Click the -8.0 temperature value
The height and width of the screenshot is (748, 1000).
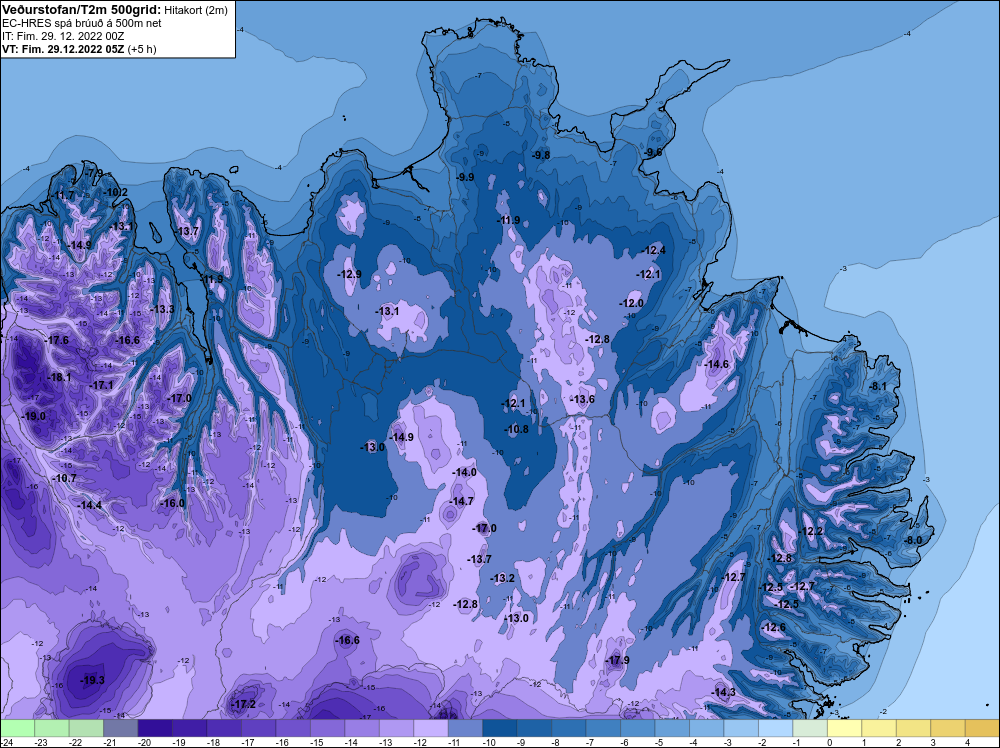tap(914, 540)
